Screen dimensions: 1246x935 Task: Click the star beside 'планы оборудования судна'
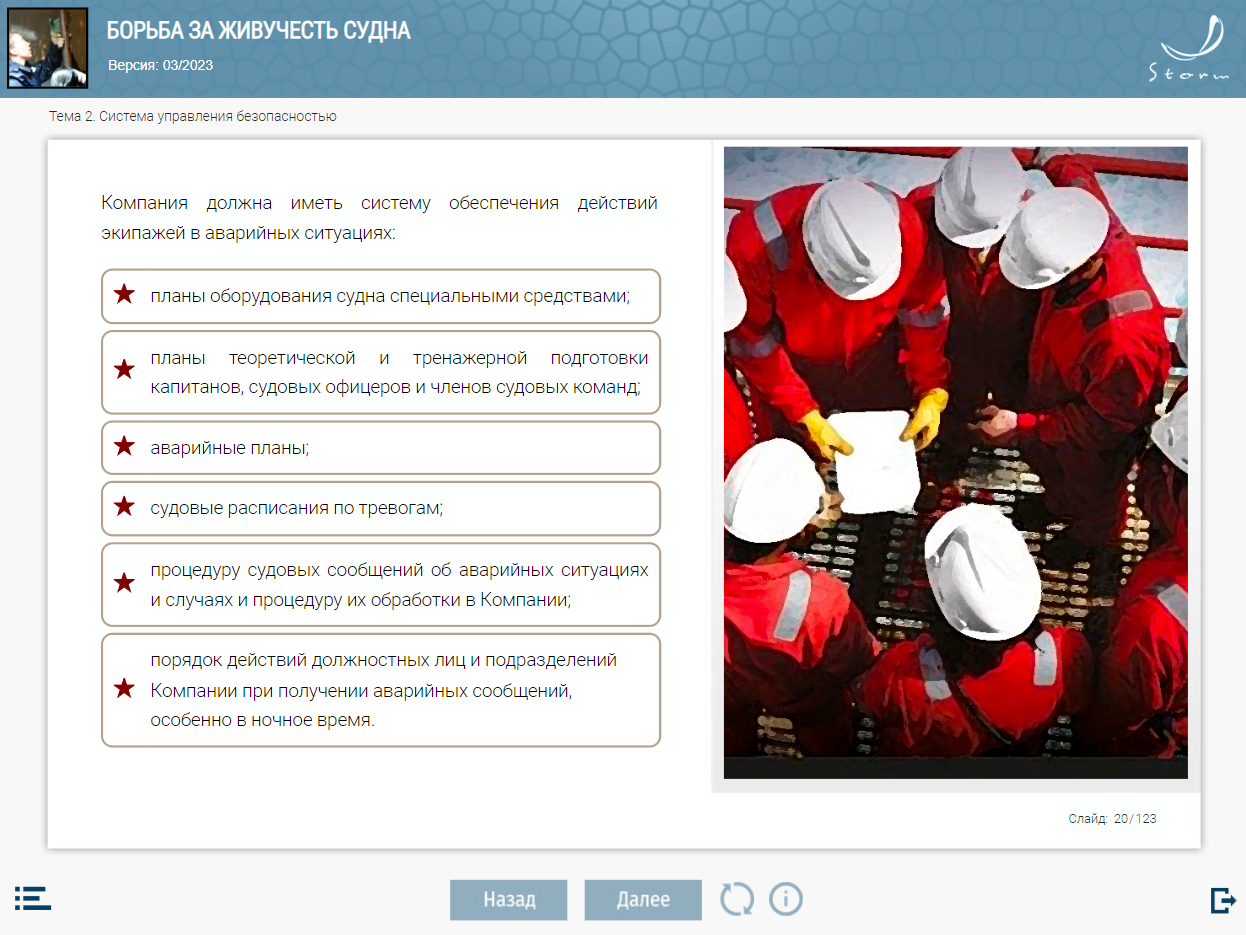tap(124, 294)
